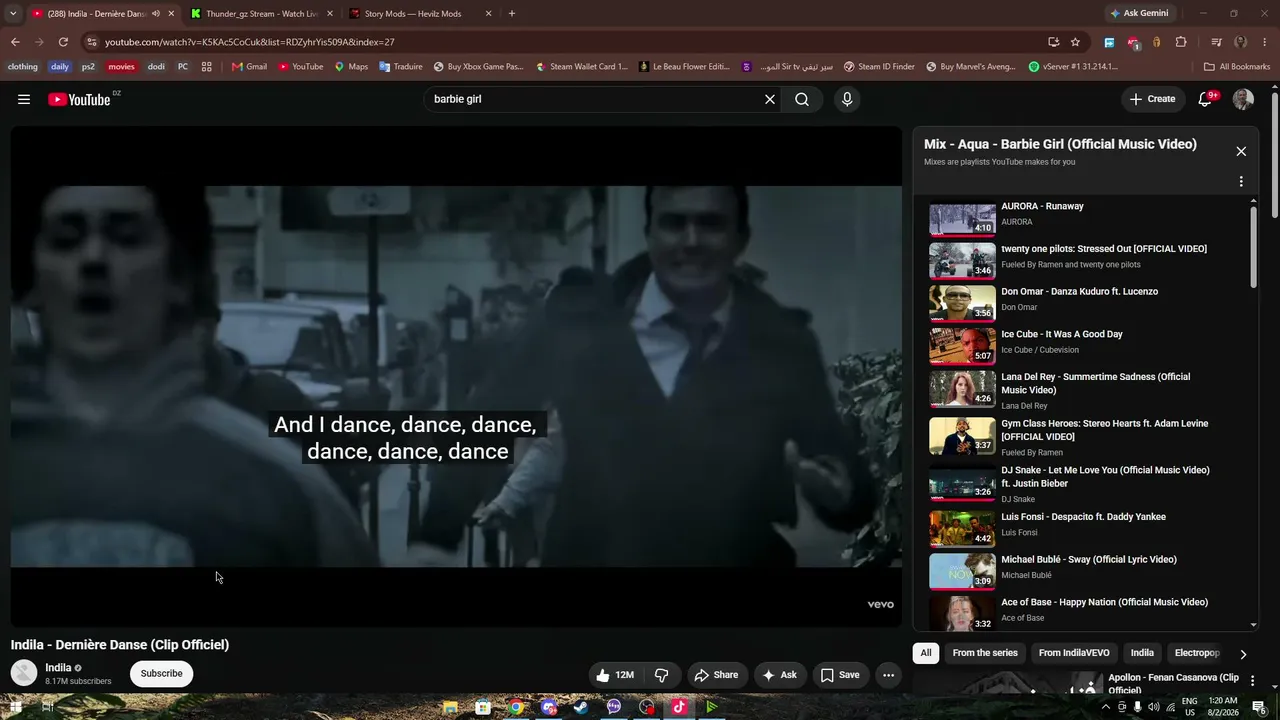
Task: Open more actions below the video
Action: 888,675
